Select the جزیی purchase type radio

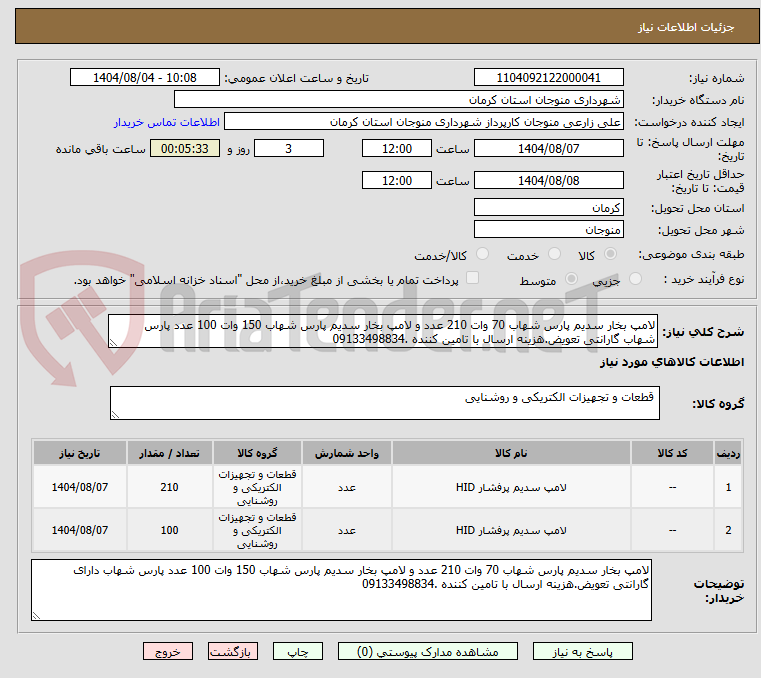[635, 279]
